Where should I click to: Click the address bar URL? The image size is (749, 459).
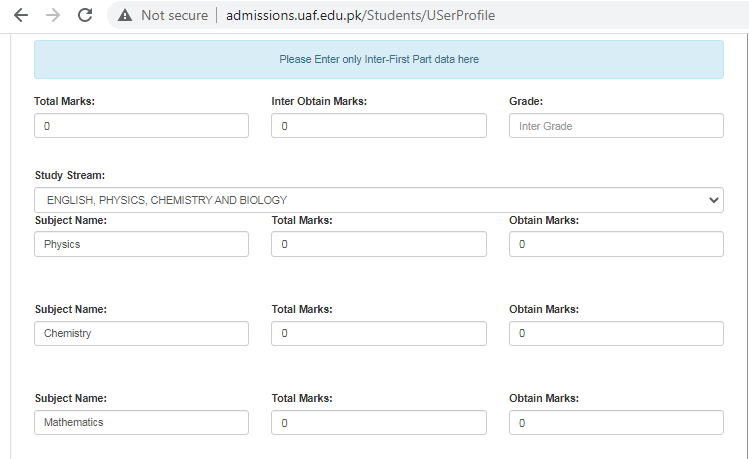pos(360,15)
